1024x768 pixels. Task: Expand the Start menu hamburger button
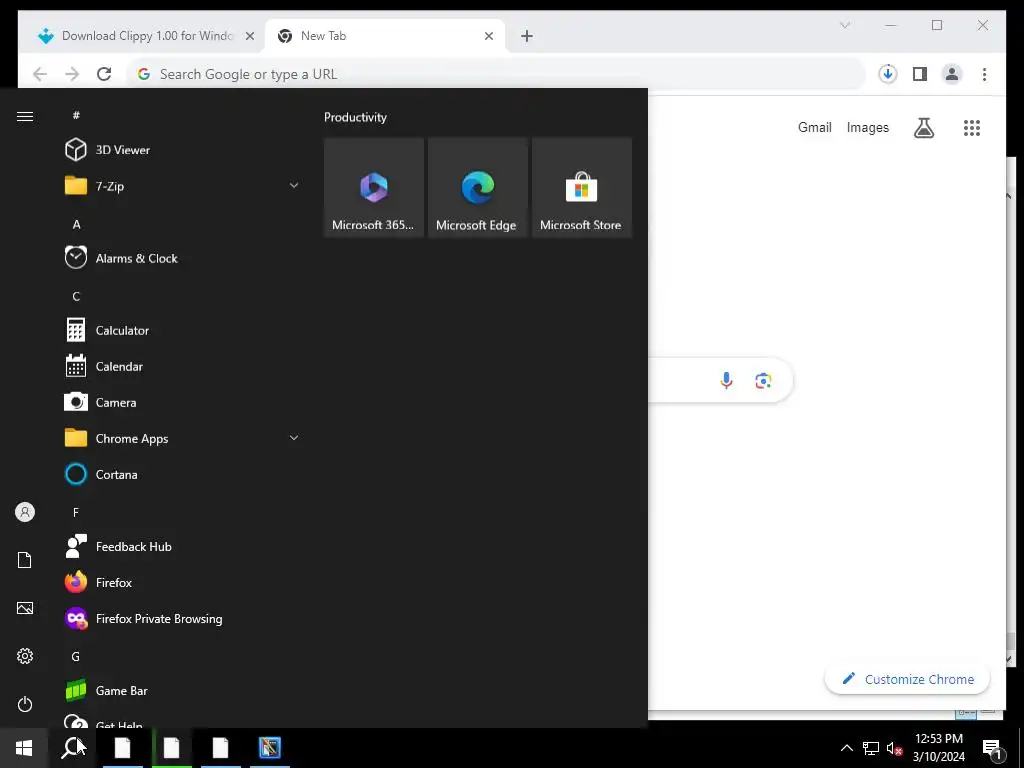[x=25, y=116]
